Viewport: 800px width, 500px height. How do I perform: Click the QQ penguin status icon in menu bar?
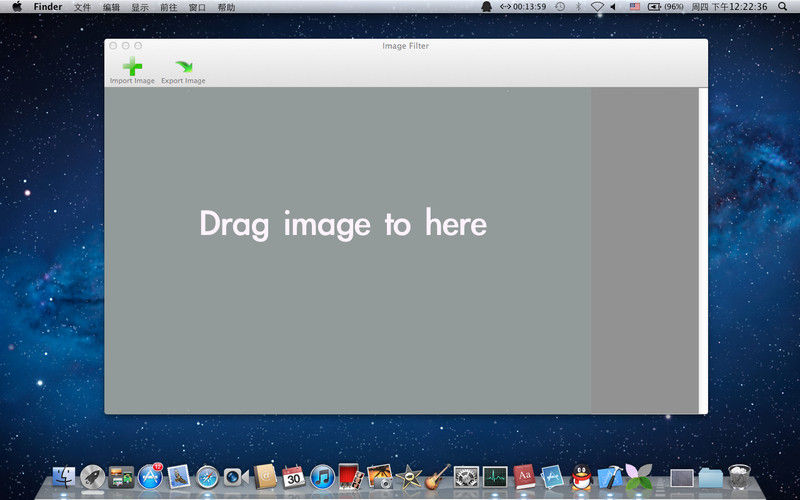(x=487, y=7)
